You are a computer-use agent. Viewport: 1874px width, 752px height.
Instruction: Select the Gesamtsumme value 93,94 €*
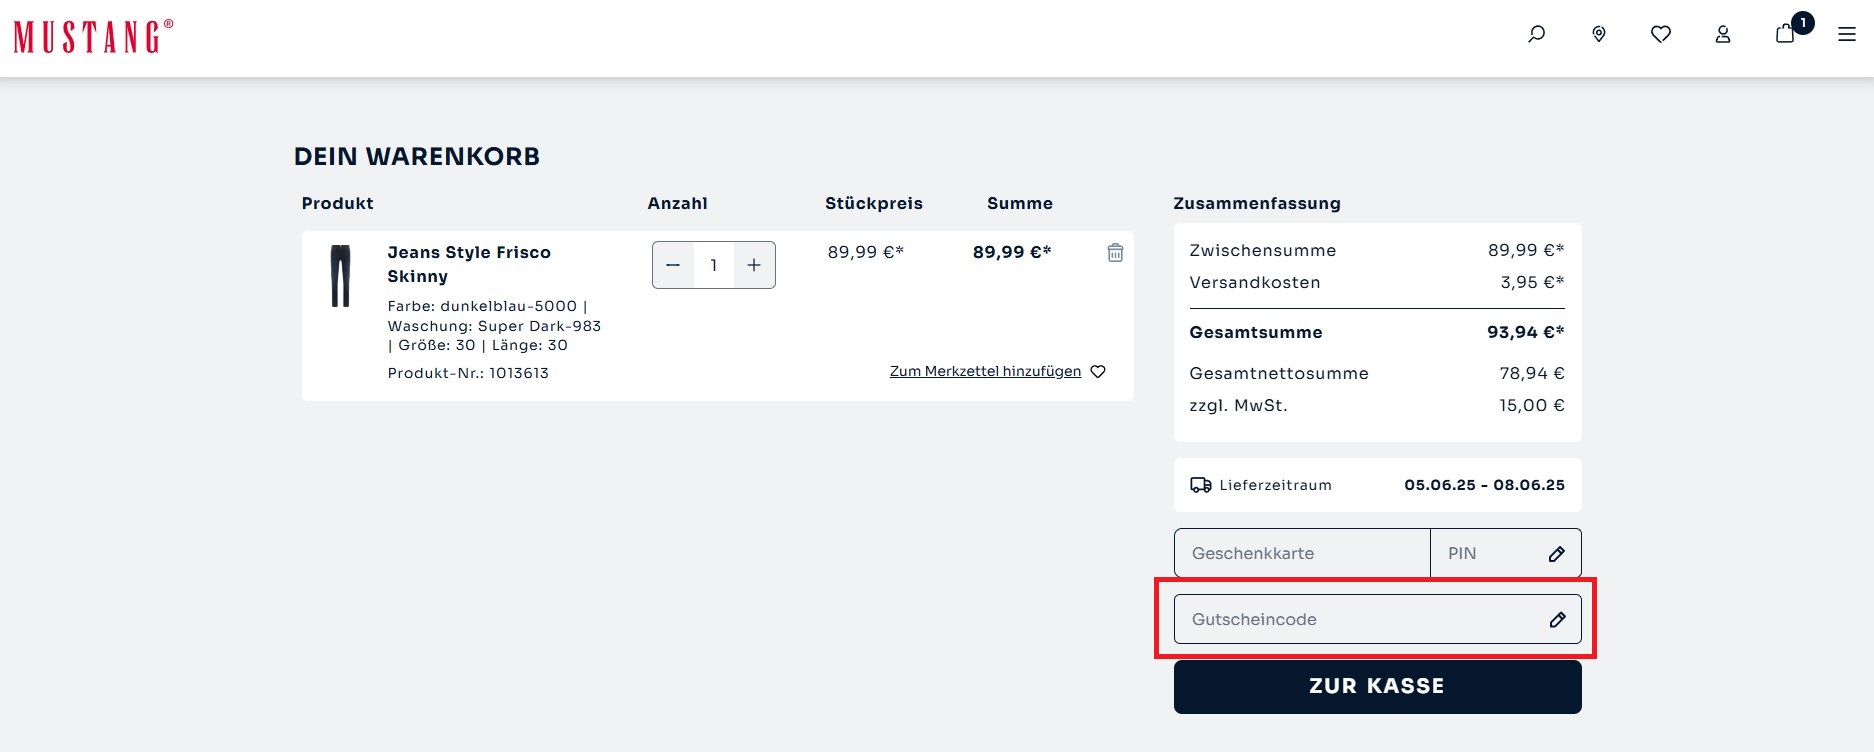[x=1525, y=332]
